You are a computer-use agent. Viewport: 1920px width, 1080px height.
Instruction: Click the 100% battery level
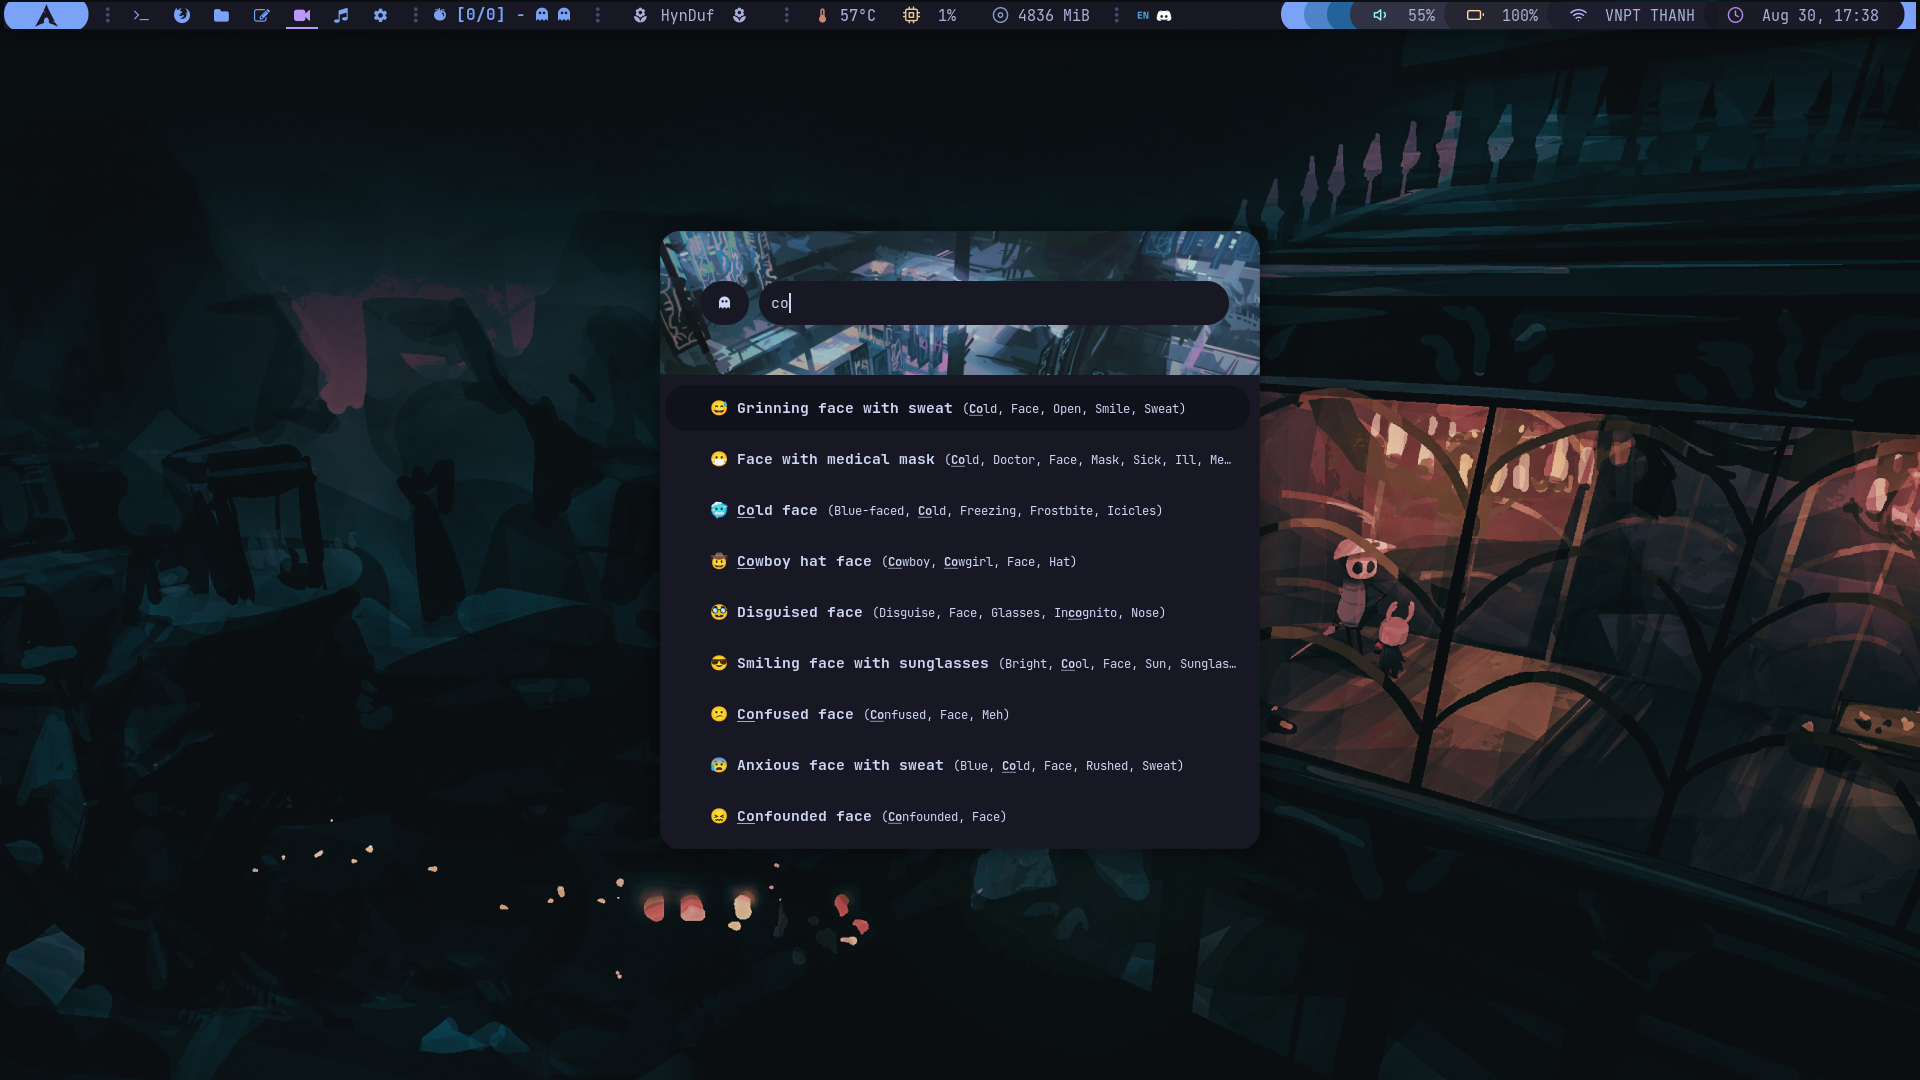1520,15
